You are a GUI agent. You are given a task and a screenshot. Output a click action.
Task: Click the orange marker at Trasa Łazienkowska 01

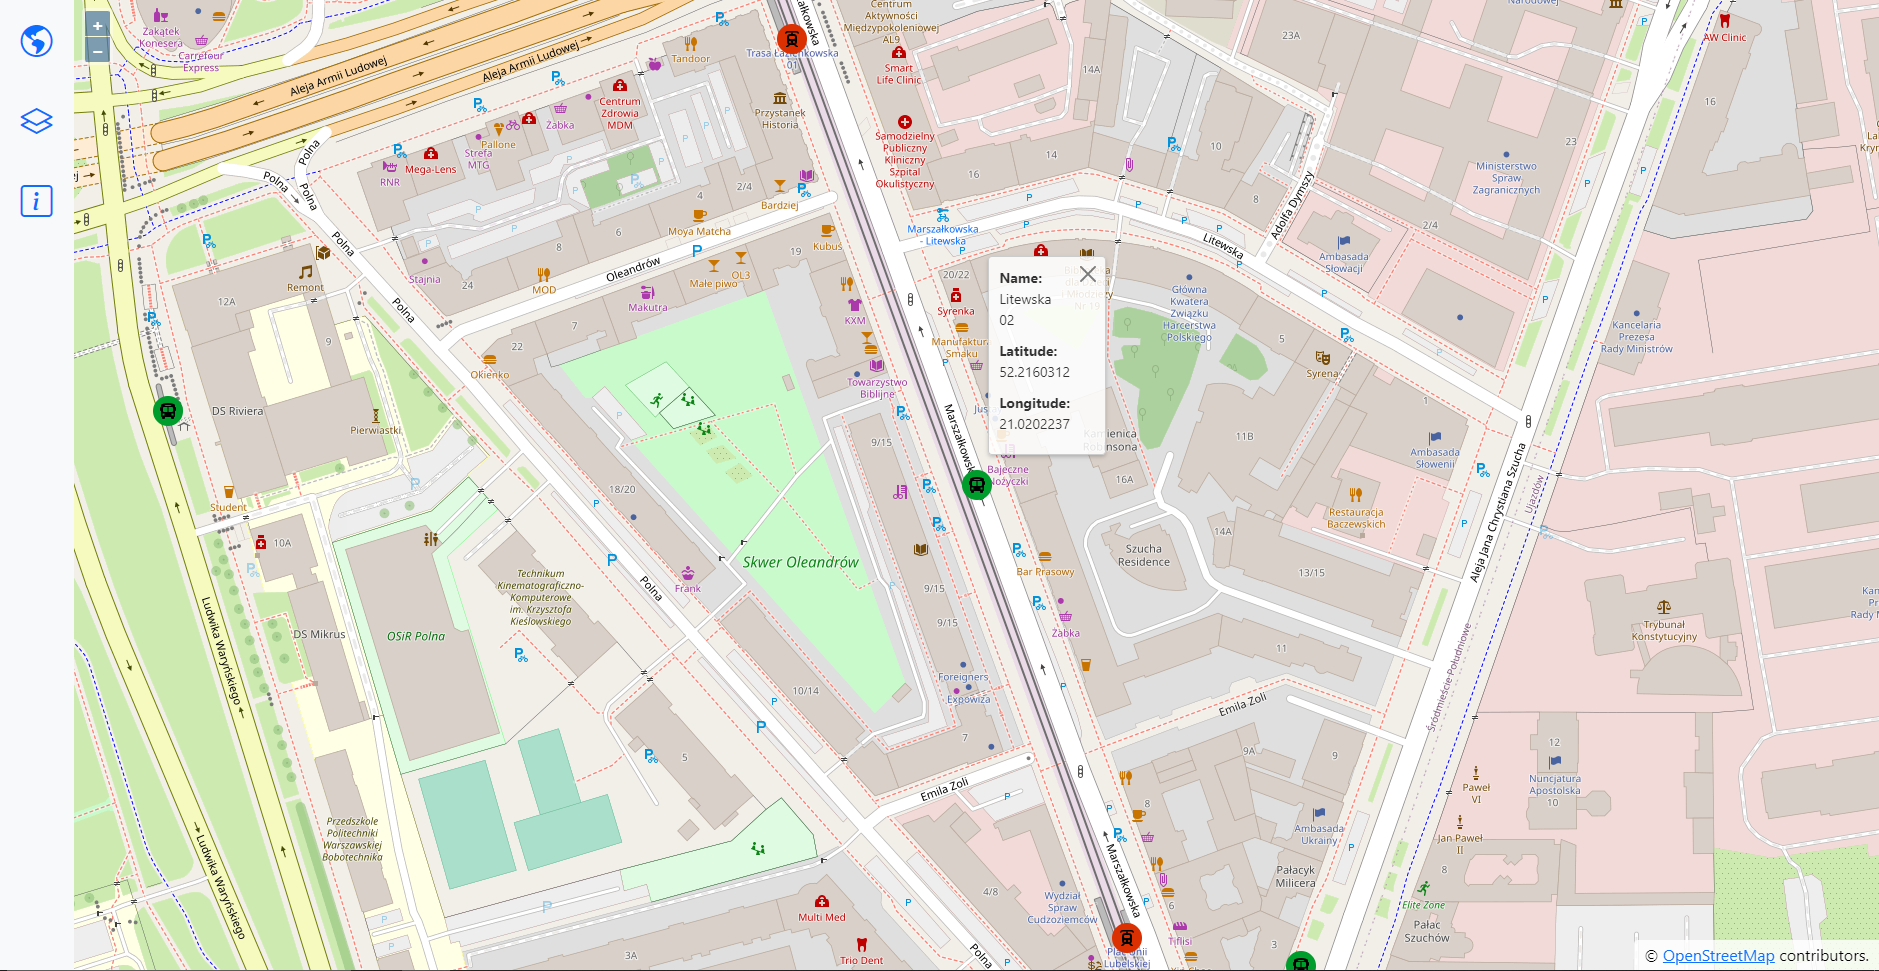coord(791,40)
